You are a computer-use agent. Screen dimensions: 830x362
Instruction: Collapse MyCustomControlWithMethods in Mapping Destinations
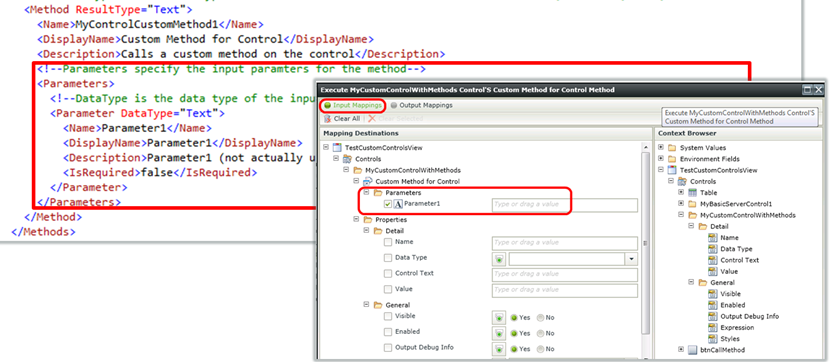(346, 170)
